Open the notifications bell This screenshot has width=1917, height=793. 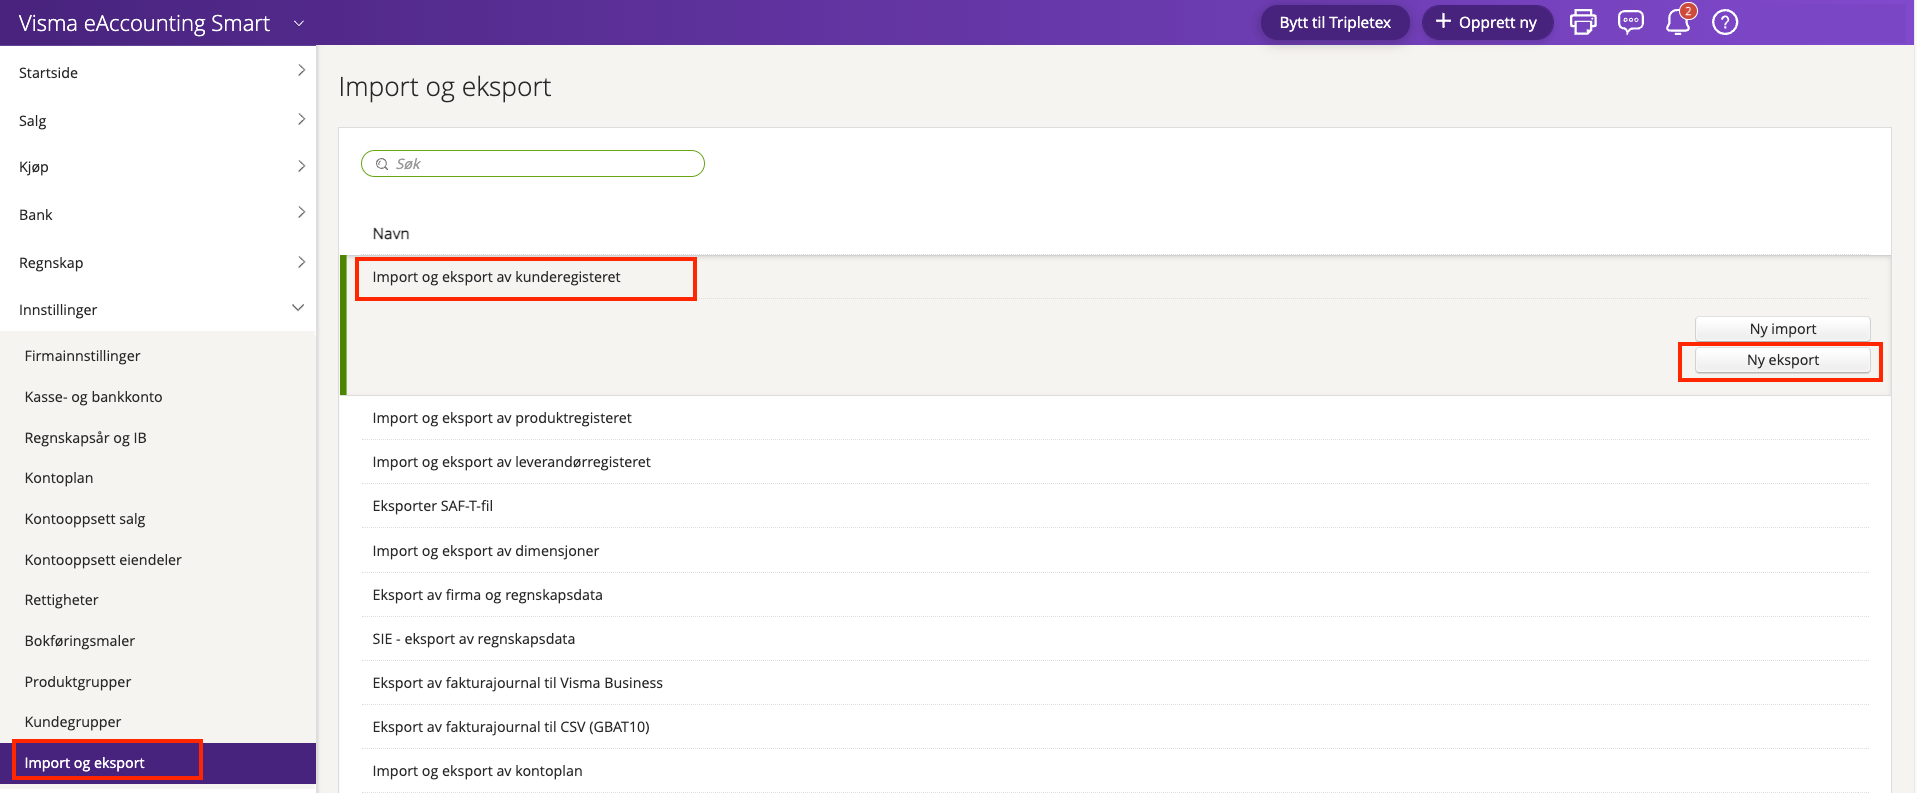(1678, 22)
